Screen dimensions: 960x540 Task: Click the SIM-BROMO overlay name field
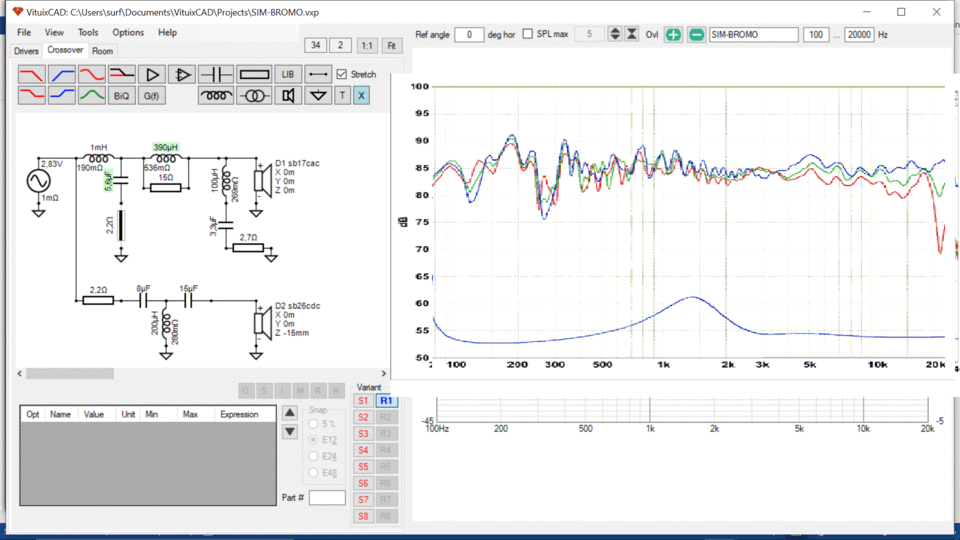(754, 35)
